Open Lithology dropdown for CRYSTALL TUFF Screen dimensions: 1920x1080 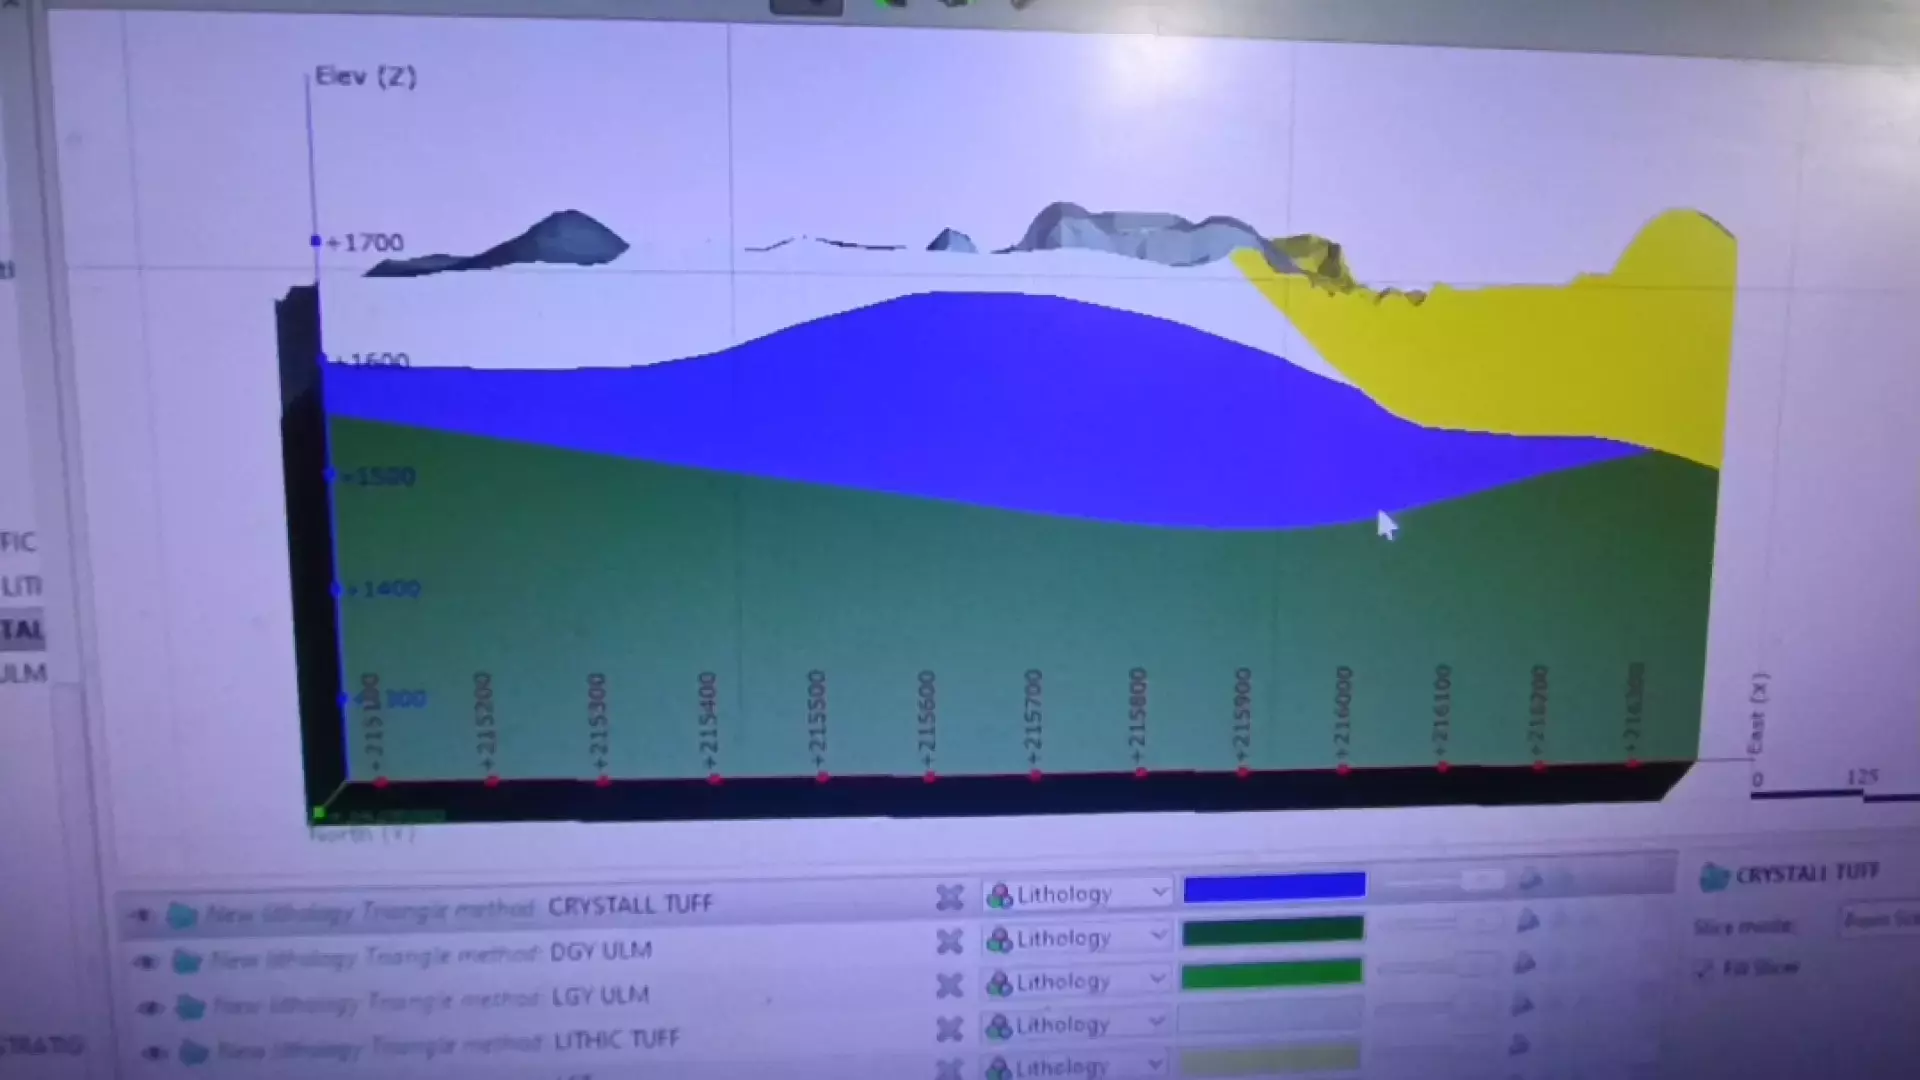click(1077, 894)
